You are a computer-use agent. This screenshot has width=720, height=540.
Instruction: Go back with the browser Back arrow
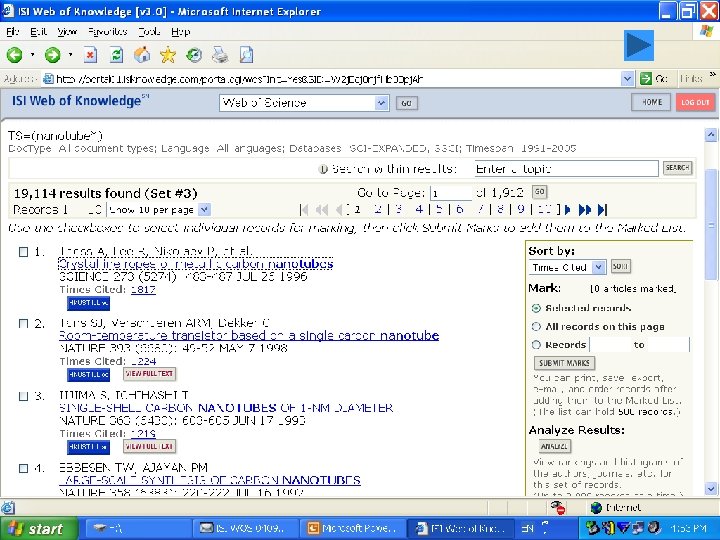point(15,55)
